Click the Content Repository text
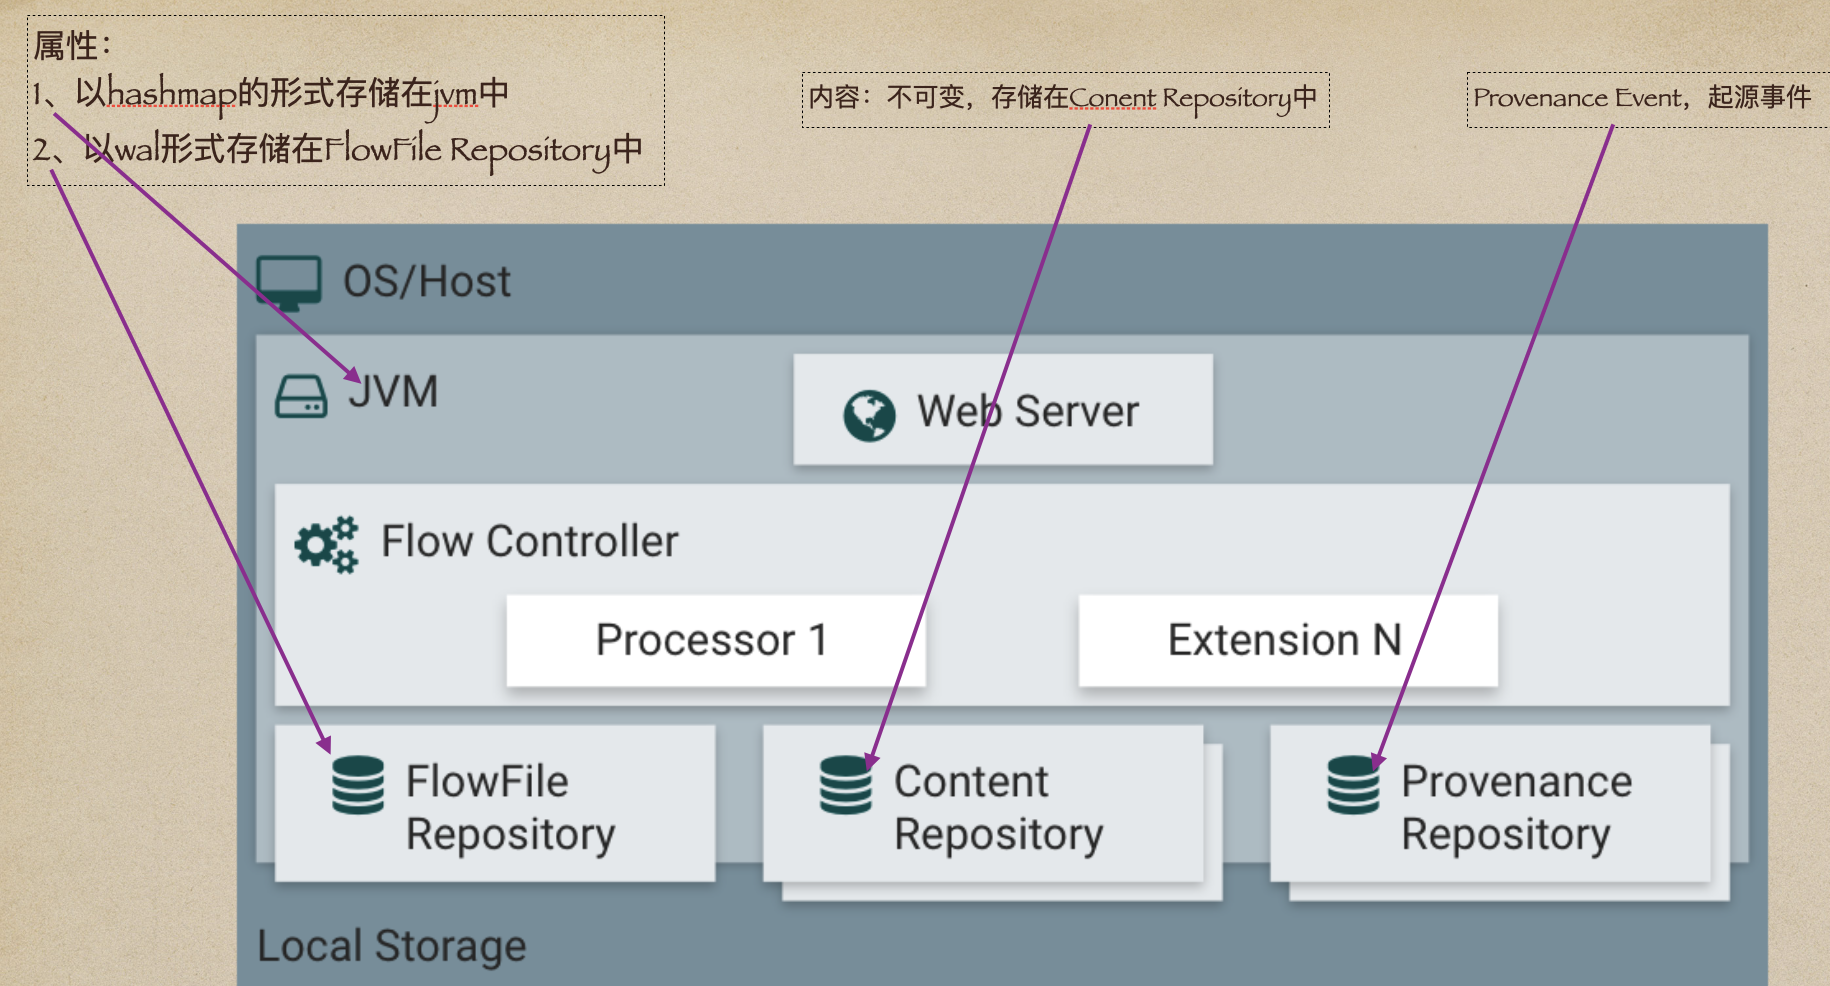Image resolution: width=1830 pixels, height=986 pixels. click(998, 808)
